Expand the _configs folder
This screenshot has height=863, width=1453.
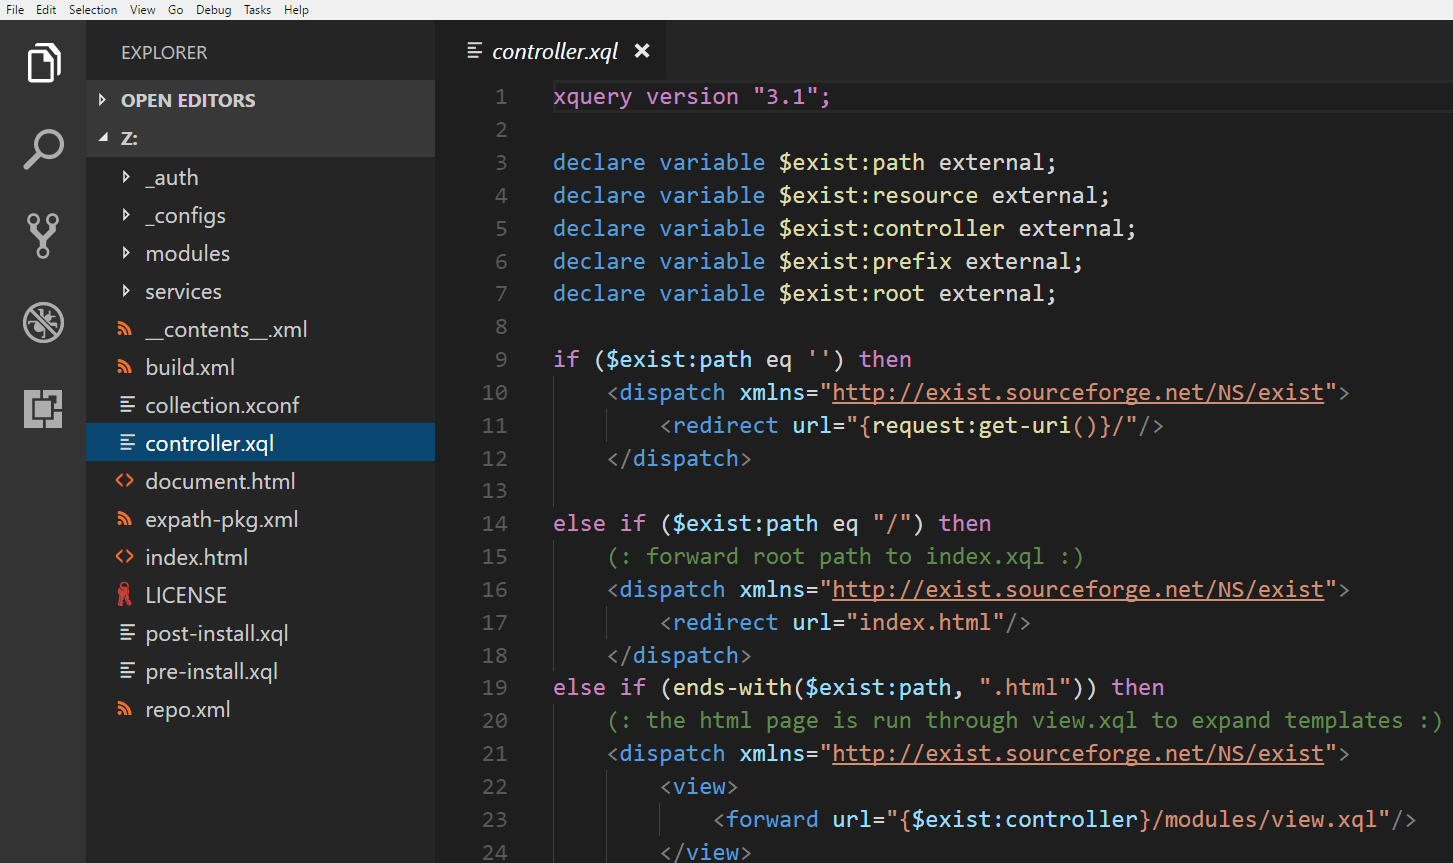click(126, 215)
